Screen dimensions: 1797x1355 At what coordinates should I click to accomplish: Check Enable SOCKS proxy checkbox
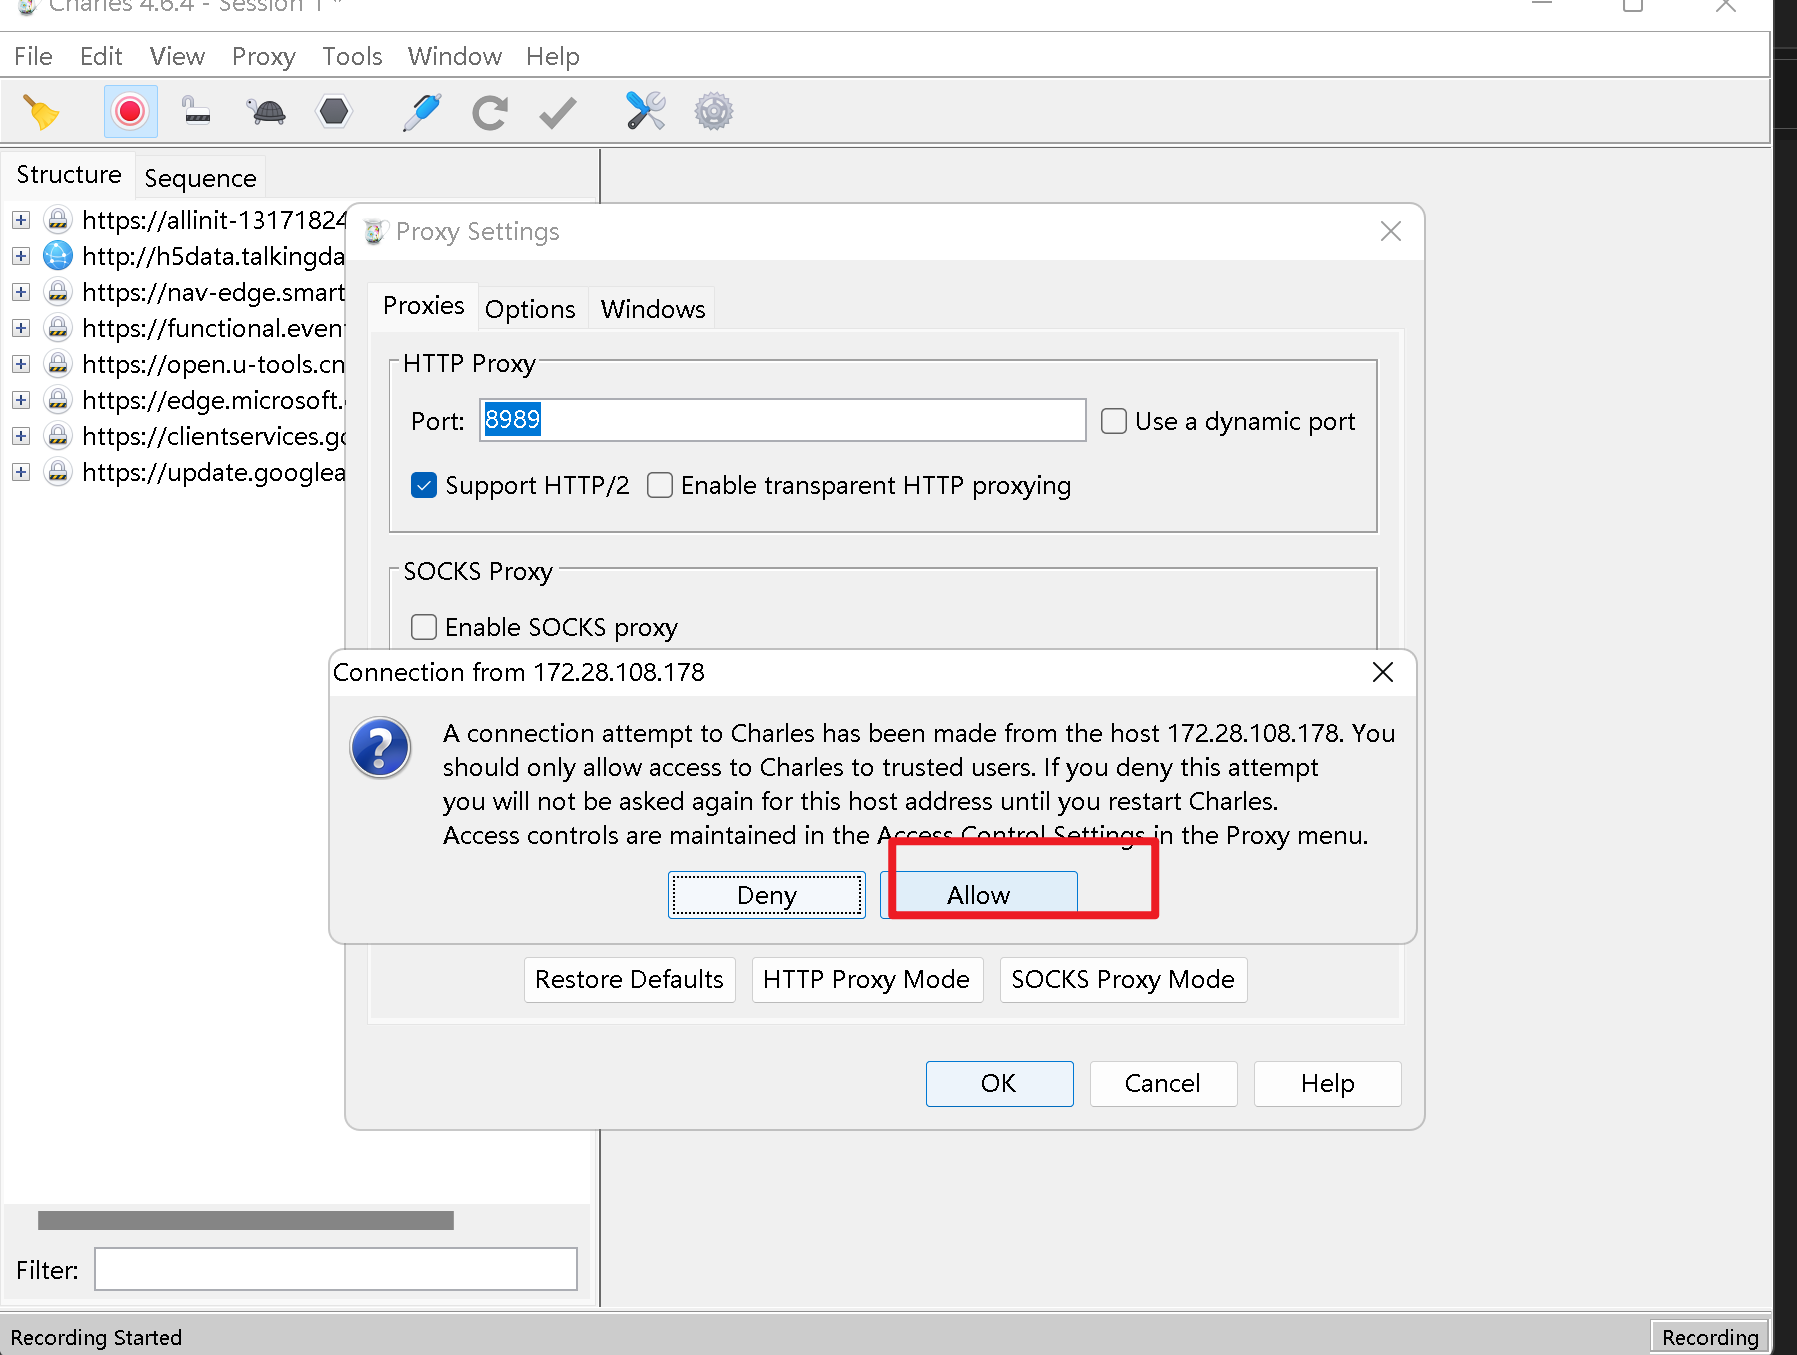[424, 627]
